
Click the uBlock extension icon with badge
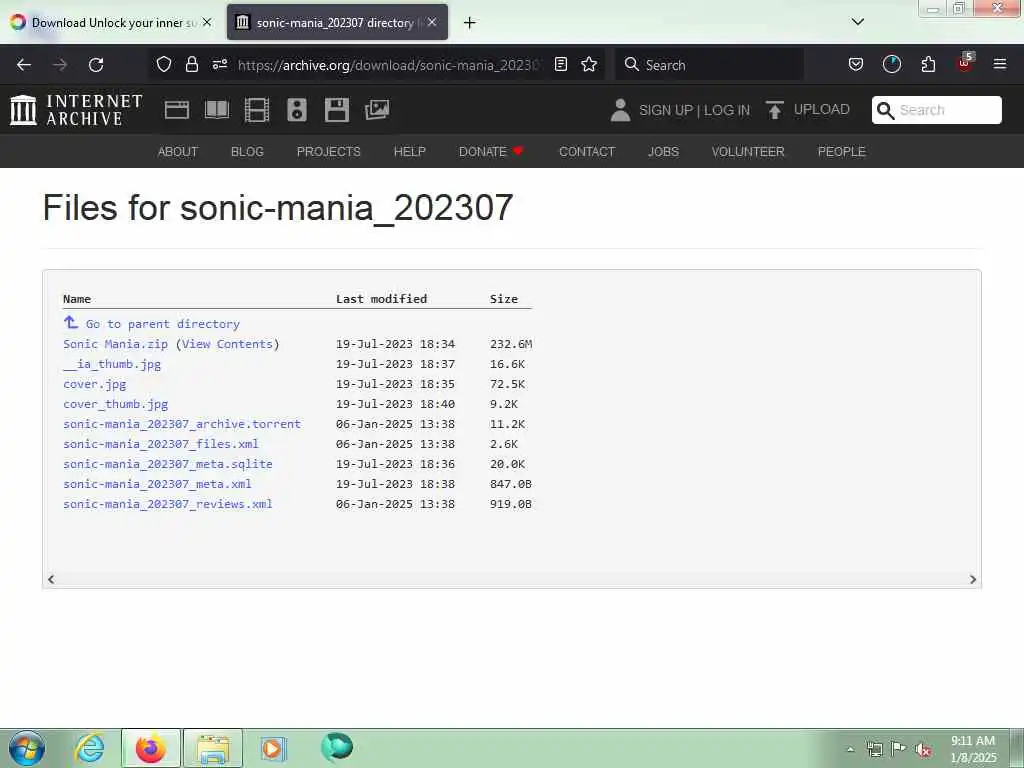tap(965, 63)
